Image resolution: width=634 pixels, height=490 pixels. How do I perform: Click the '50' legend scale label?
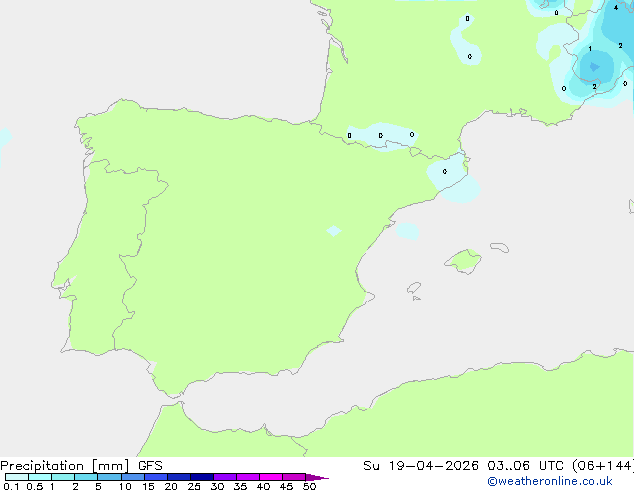309,486
